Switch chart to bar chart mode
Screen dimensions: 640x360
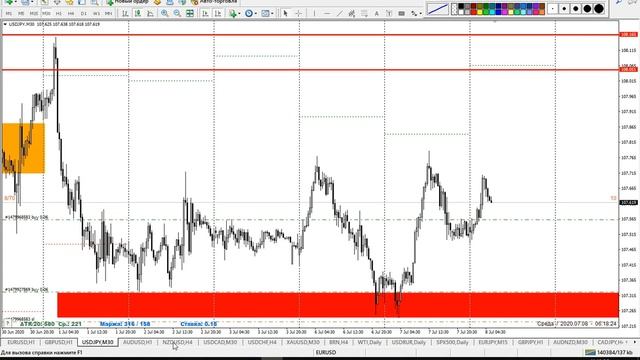click(125, 13)
